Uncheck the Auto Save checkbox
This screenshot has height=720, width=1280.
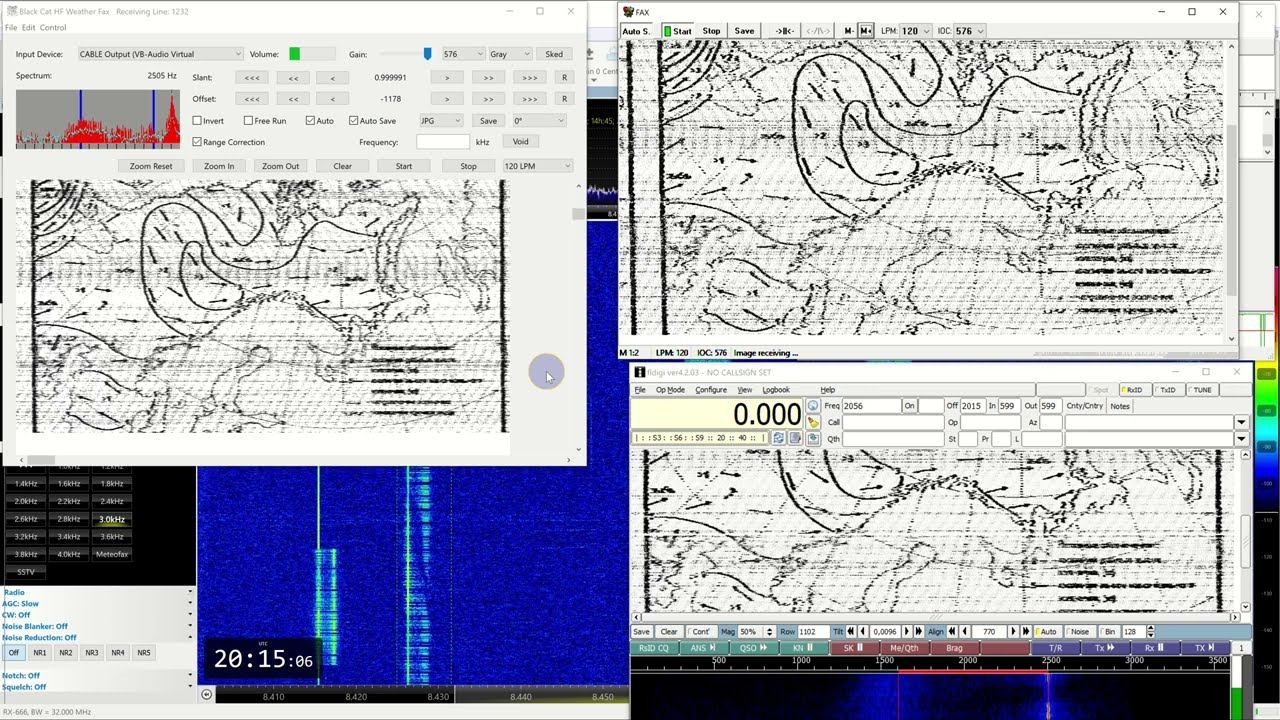pos(354,121)
